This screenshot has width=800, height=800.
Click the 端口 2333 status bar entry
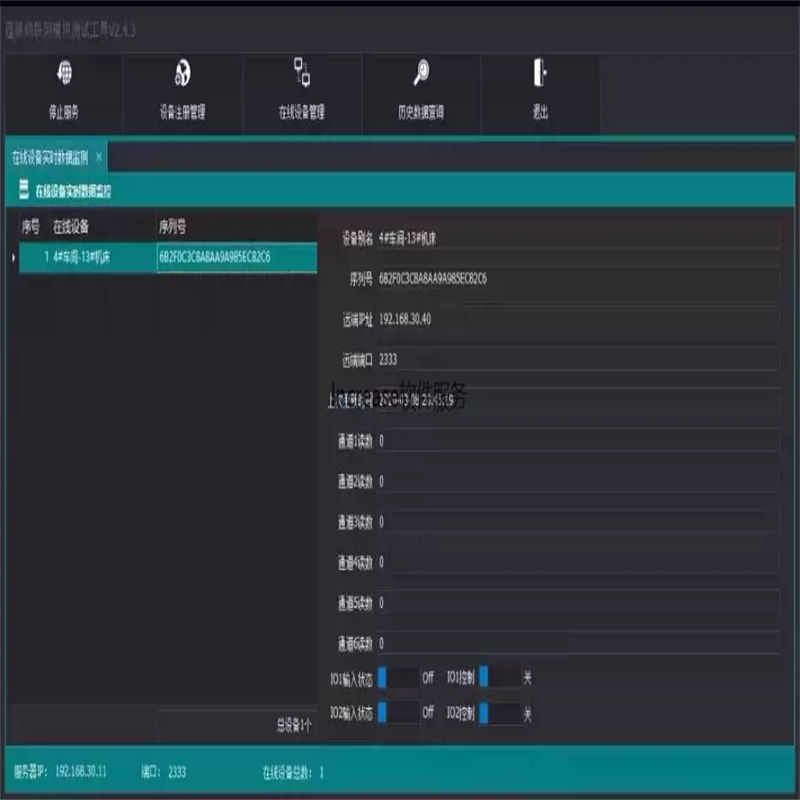pos(163,771)
